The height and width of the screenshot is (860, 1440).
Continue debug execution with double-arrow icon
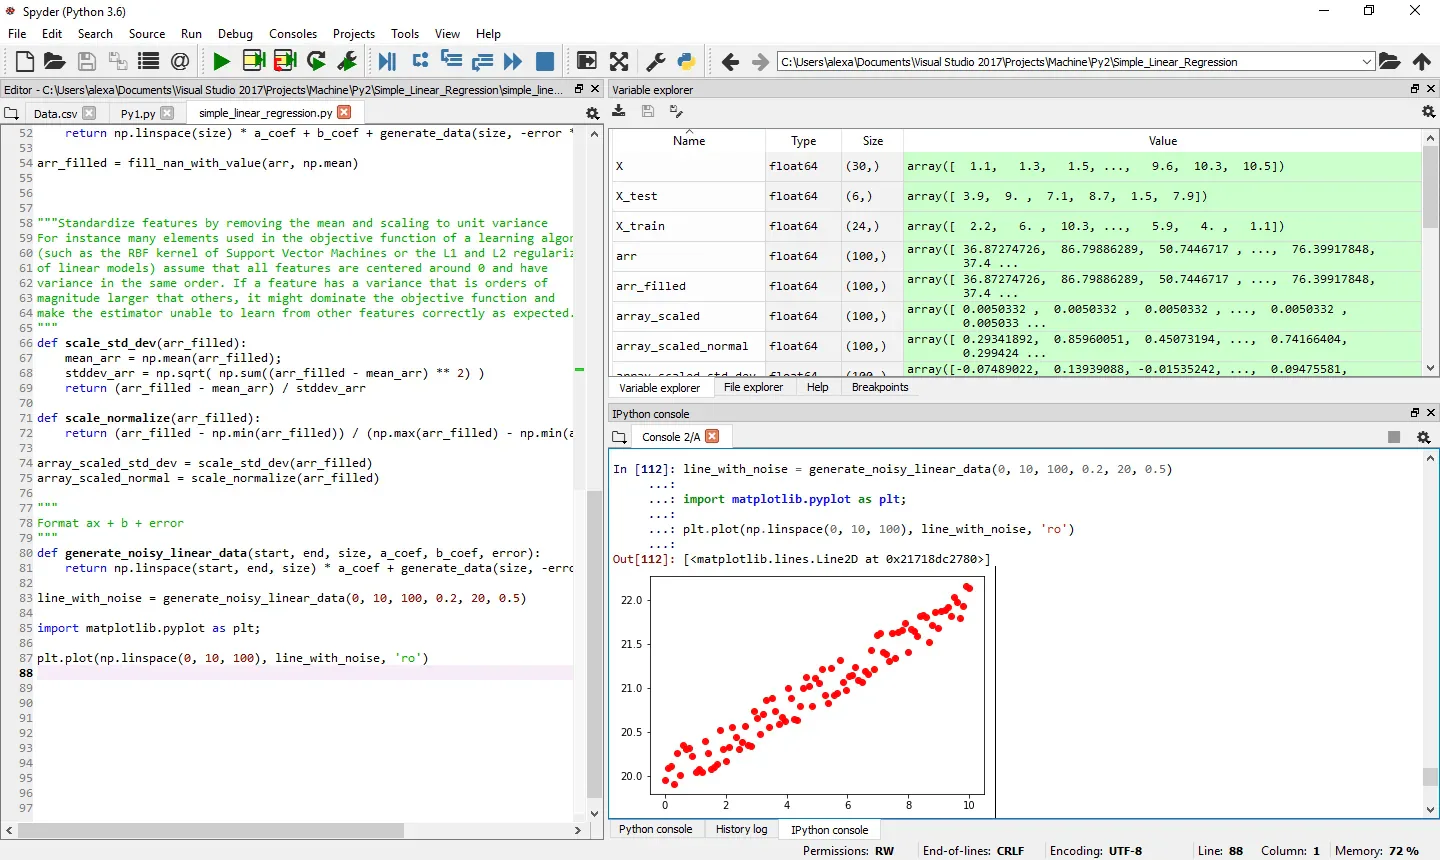[513, 62]
